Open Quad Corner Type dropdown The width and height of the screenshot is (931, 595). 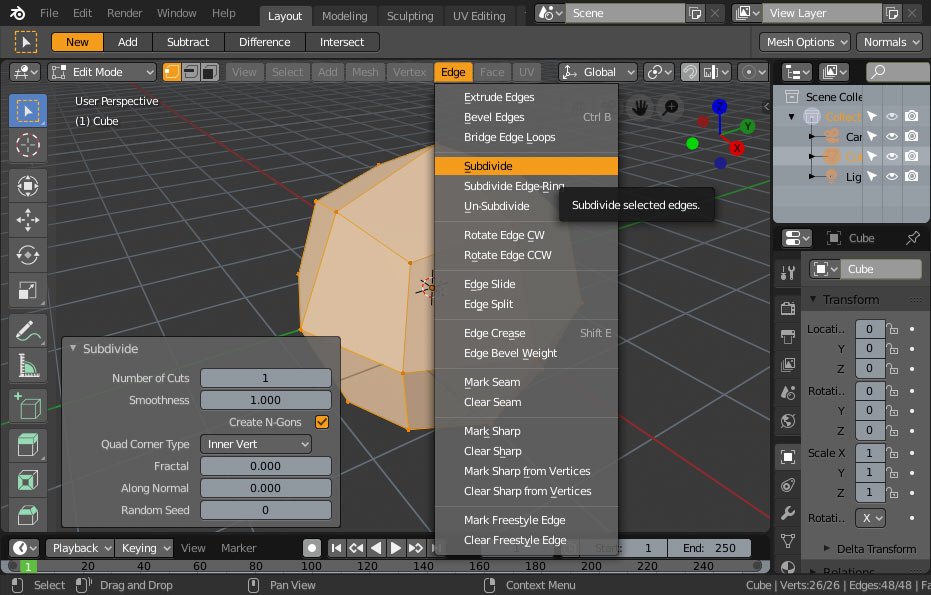256,444
